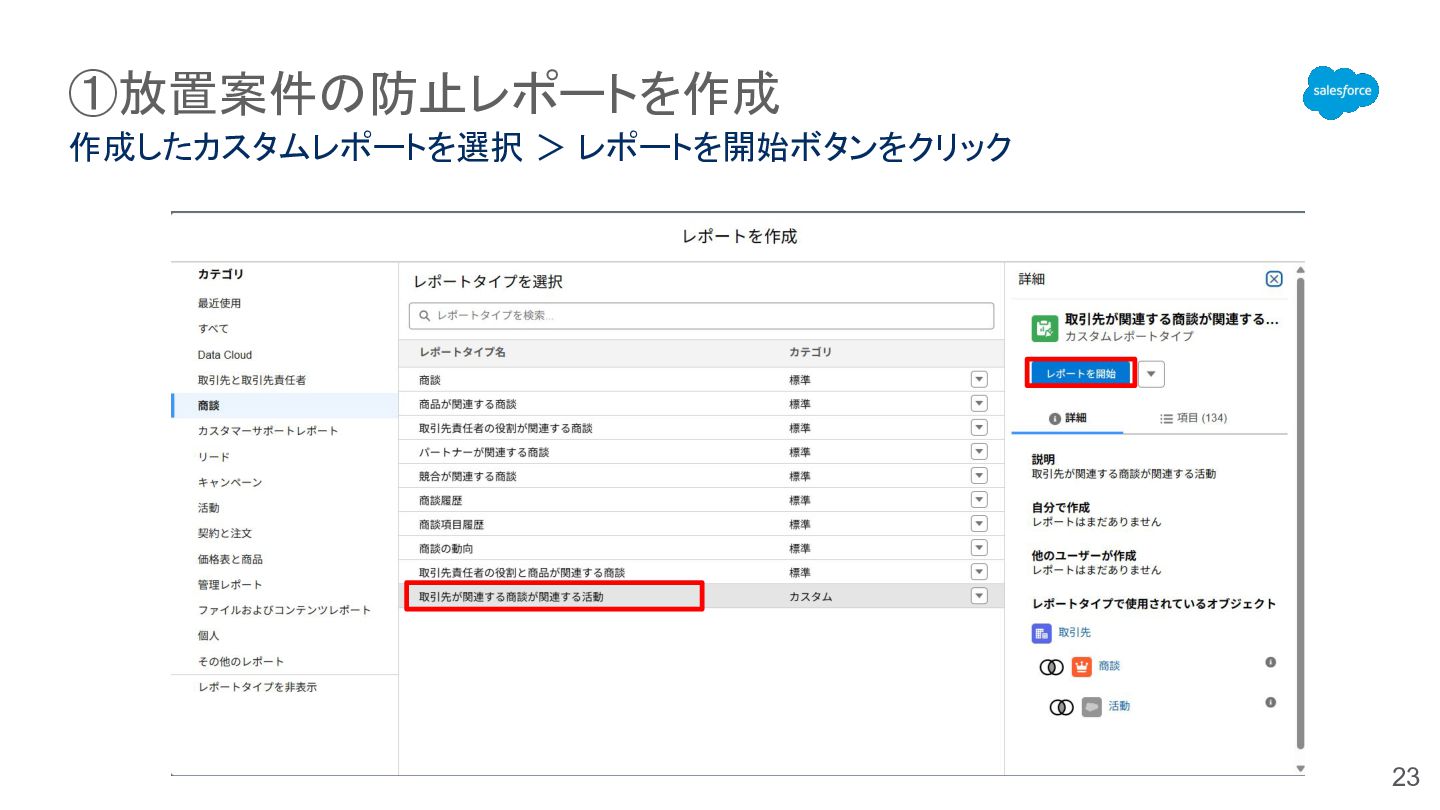Open row menu for 商談履歴
The width and height of the screenshot is (1440, 810).
979,500
